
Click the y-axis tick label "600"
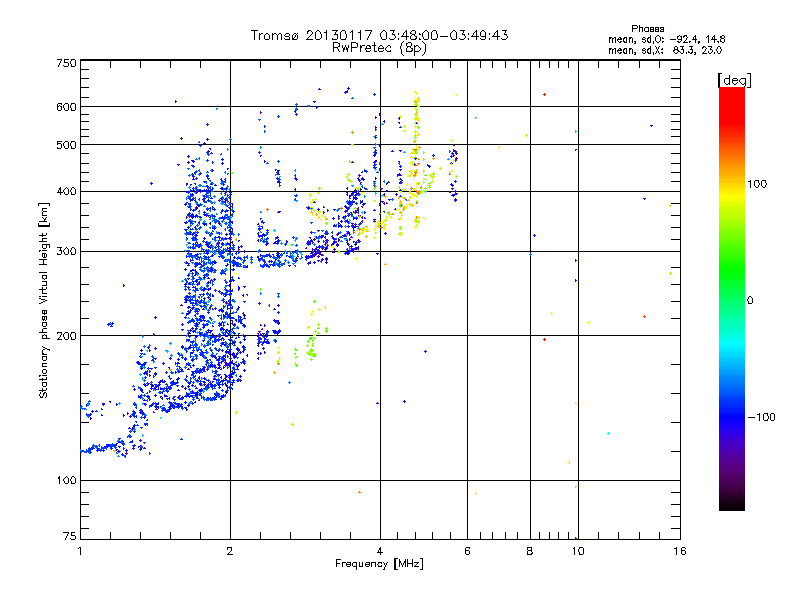click(66, 107)
